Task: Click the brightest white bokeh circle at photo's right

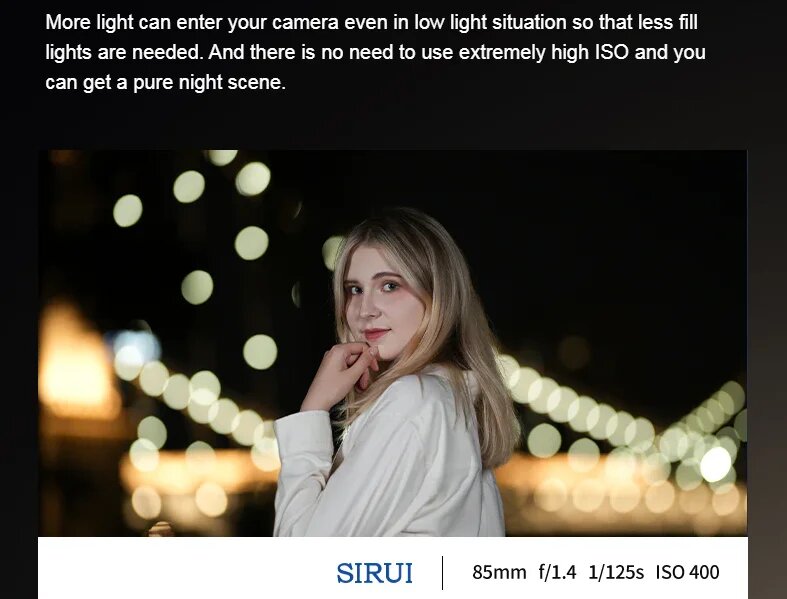Action: (715, 464)
